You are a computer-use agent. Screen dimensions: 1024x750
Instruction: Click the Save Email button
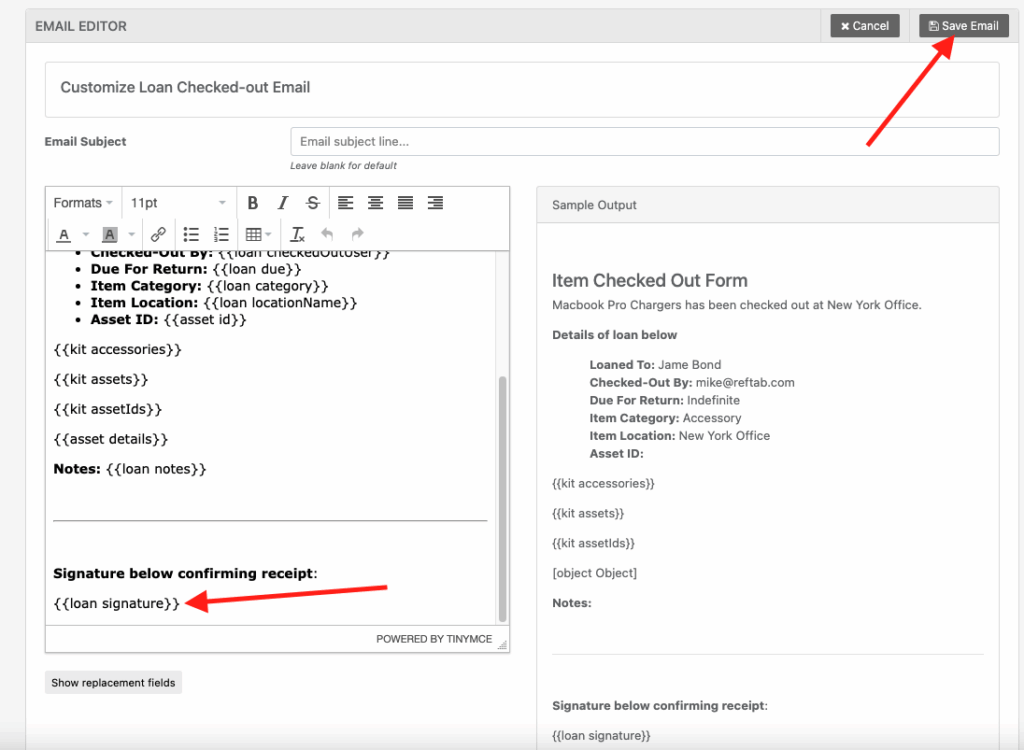(963, 26)
